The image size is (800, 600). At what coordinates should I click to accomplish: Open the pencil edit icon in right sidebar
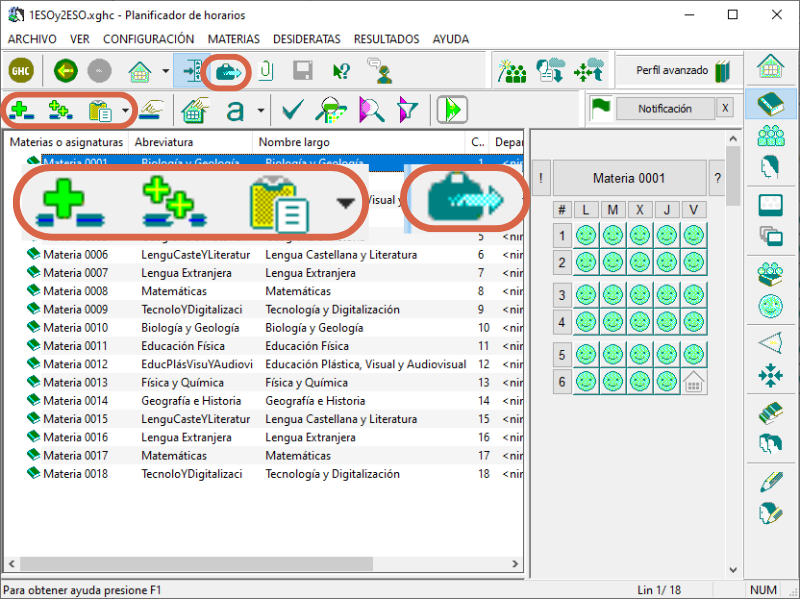point(771,482)
